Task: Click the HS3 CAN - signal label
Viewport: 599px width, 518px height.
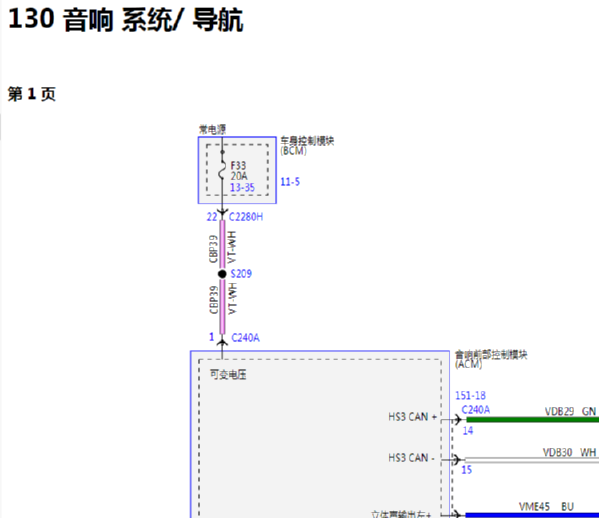Action: 411,458
